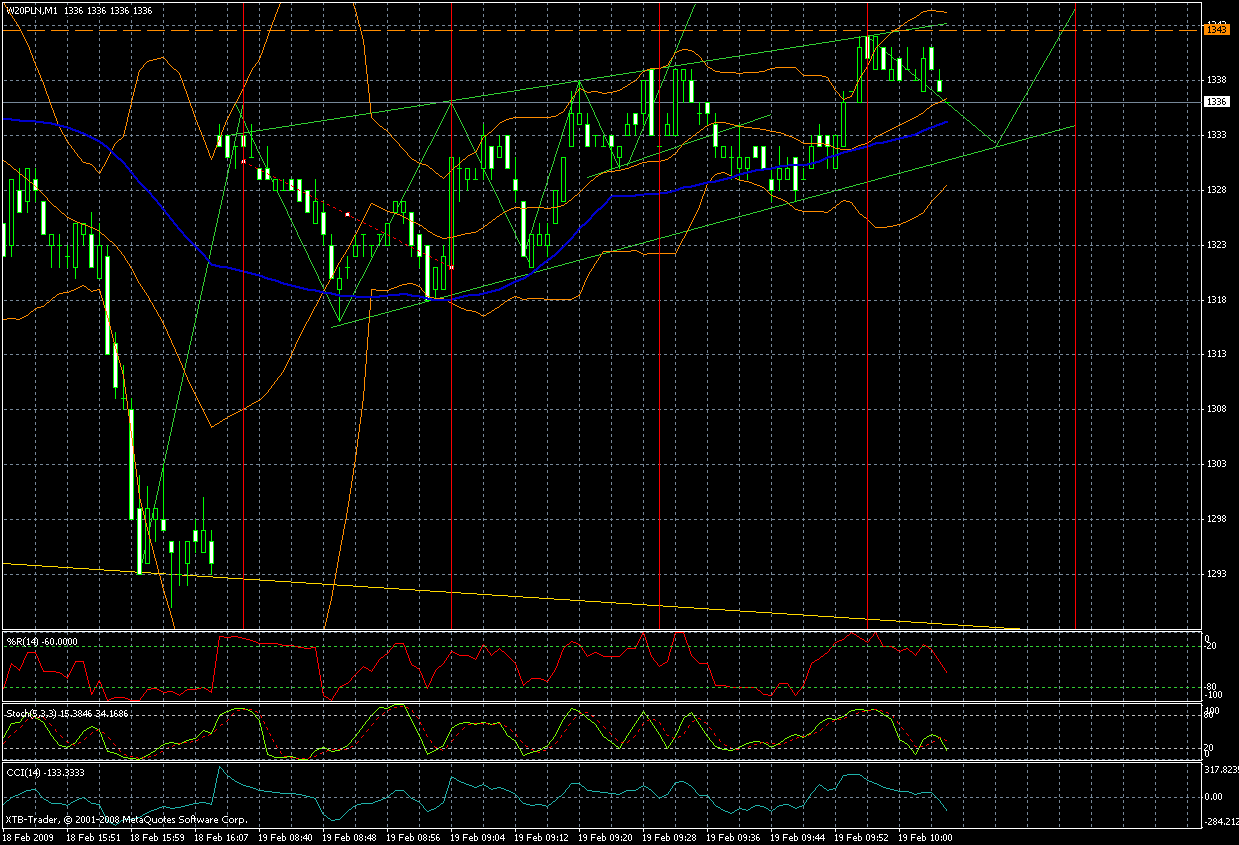This screenshot has height=845, width=1239.
Task: Click the 317.8235 CCI scale value
Action: point(1221,770)
